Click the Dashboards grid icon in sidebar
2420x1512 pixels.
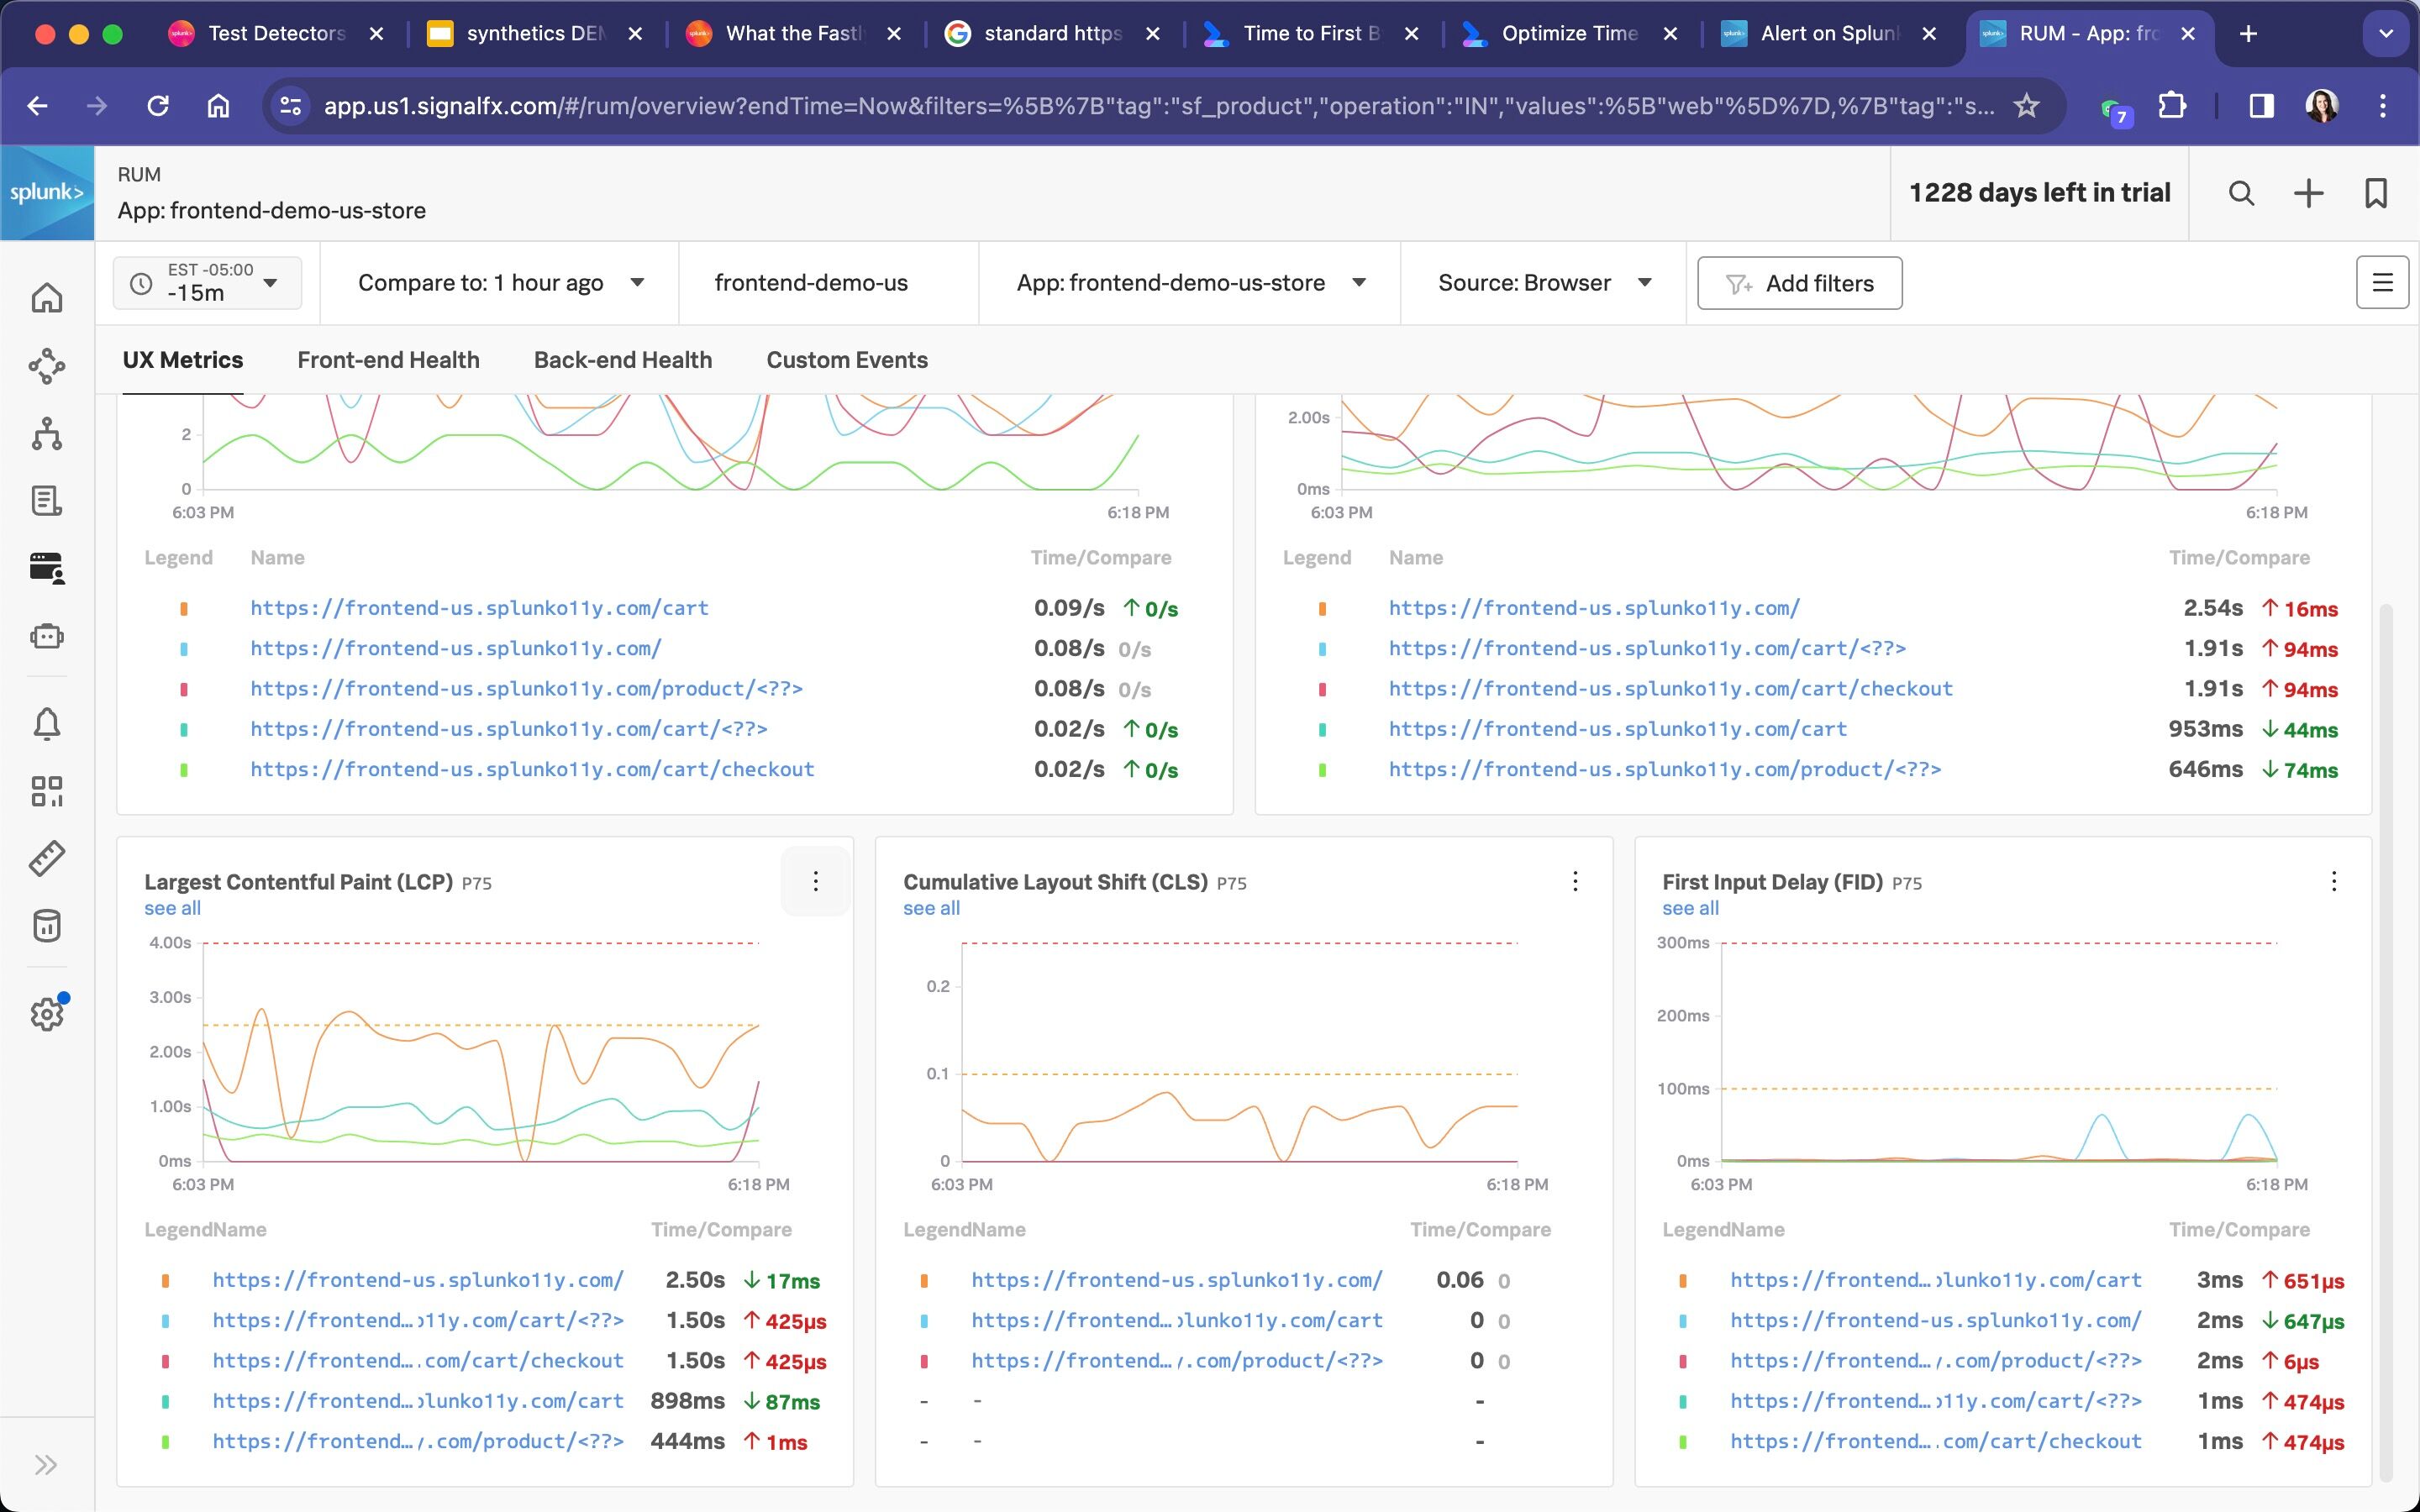pyautogui.click(x=47, y=791)
